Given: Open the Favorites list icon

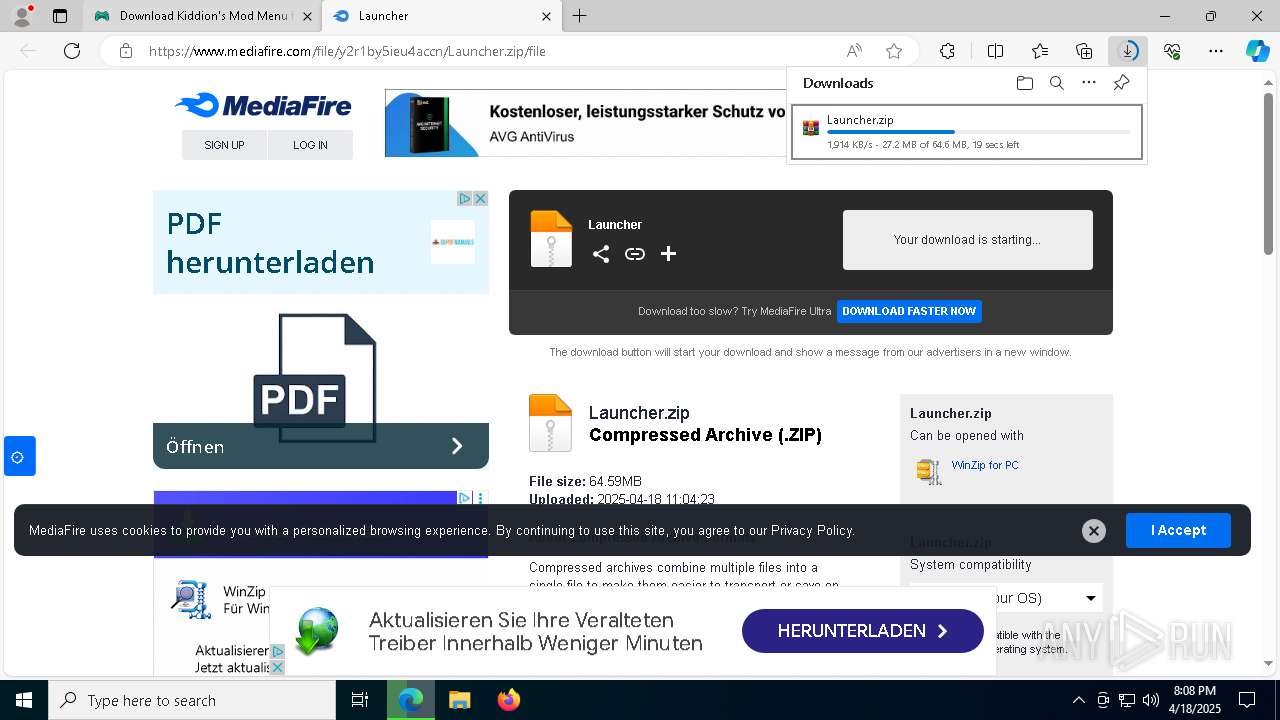Looking at the screenshot, I should [1040, 51].
